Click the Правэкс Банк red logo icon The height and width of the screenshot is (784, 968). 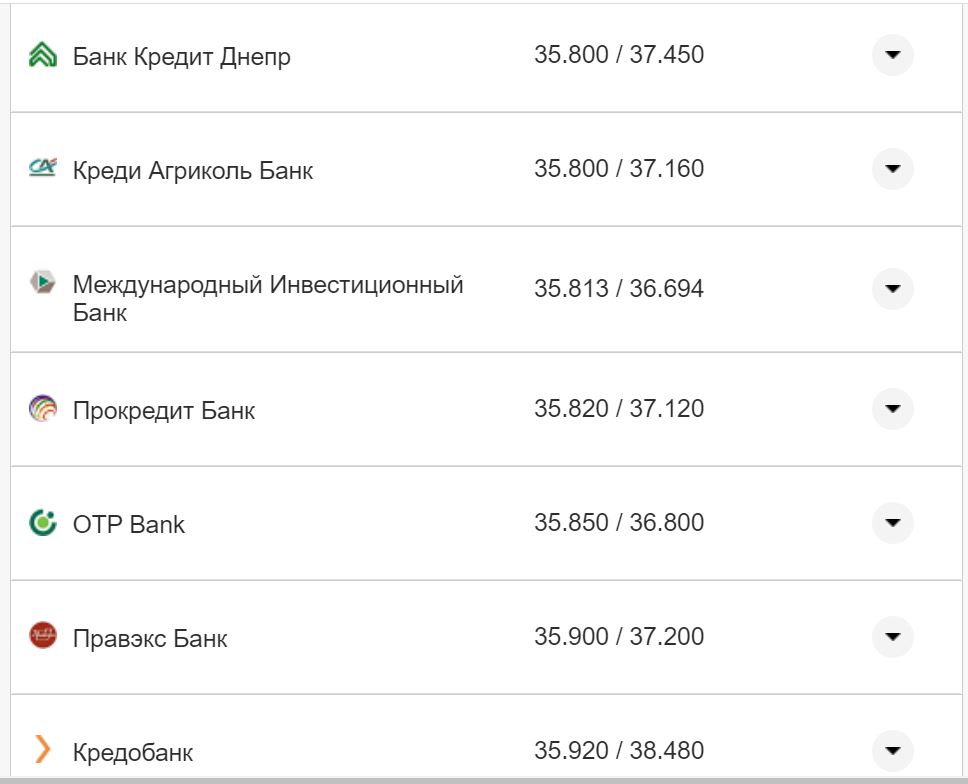[42, 636]
